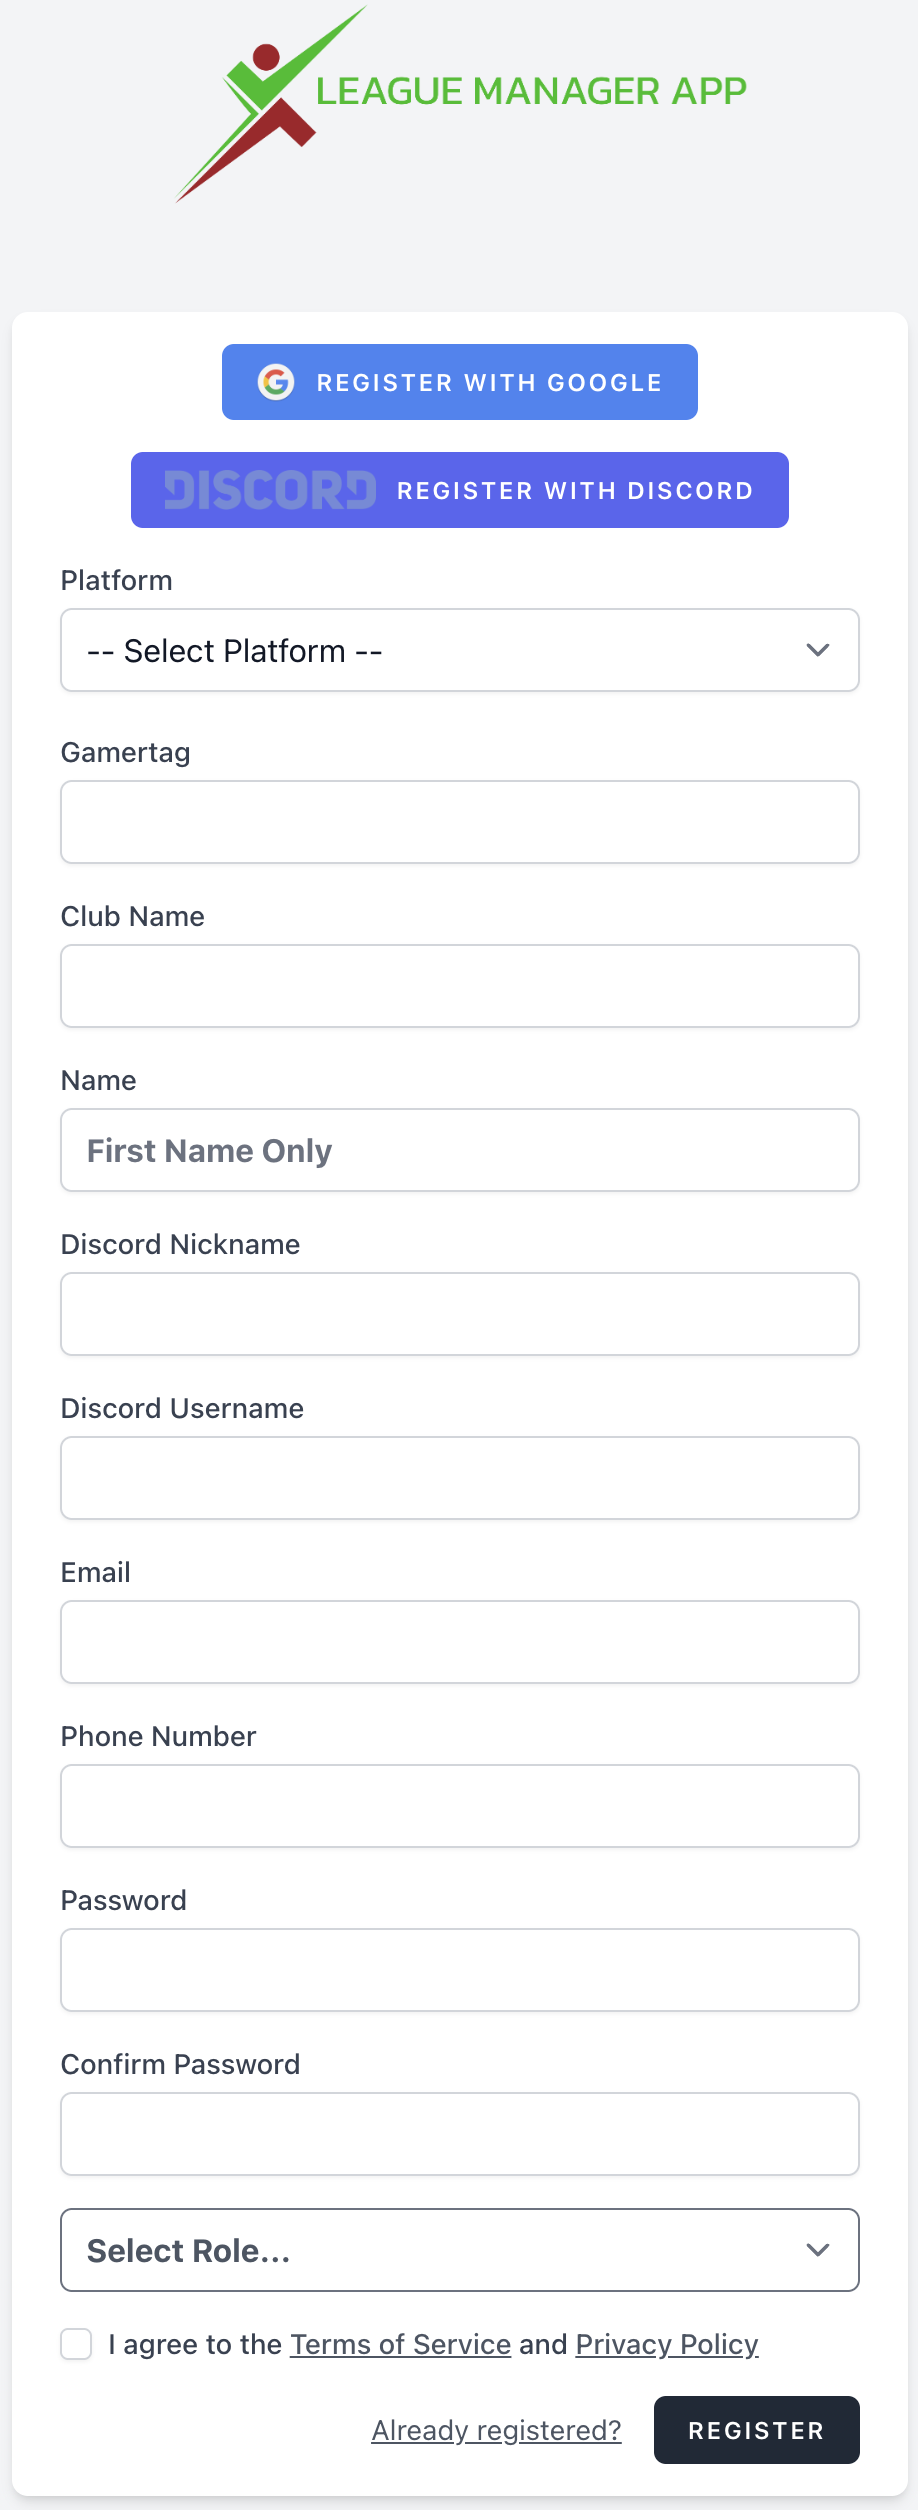Select the Phone Number field

point(460,1806)
